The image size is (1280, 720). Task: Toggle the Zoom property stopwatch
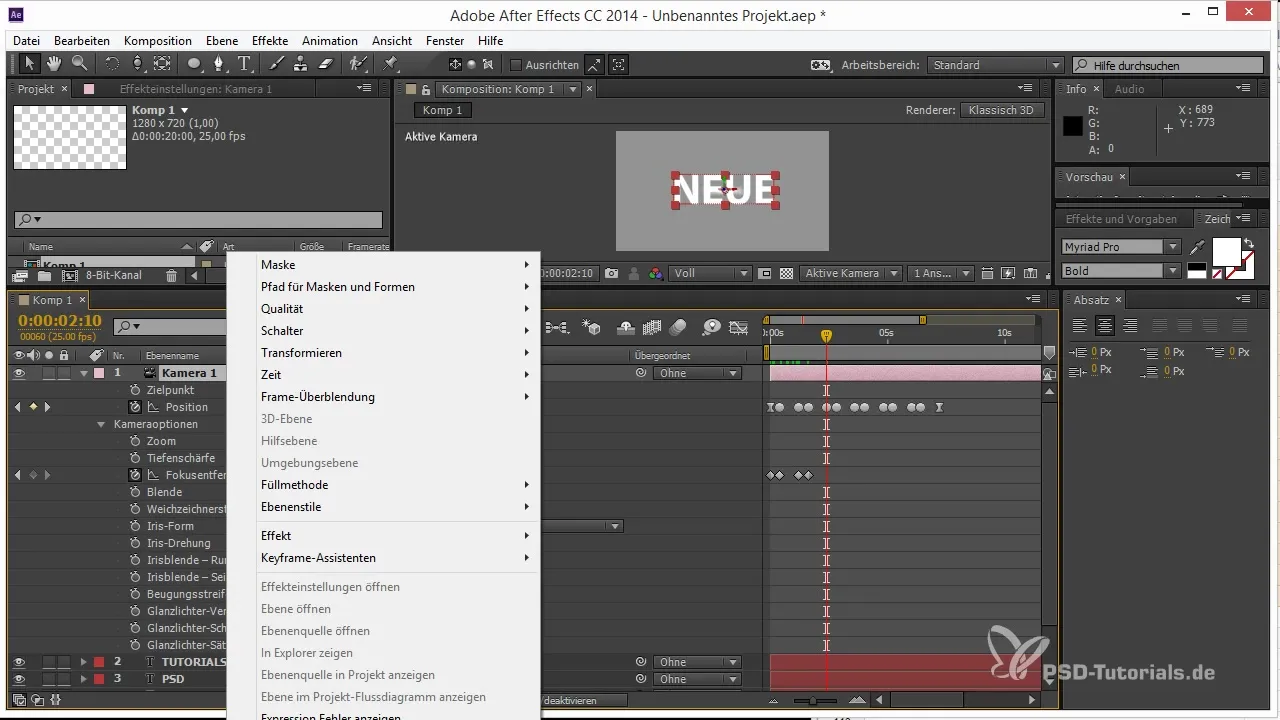(135, 441)
